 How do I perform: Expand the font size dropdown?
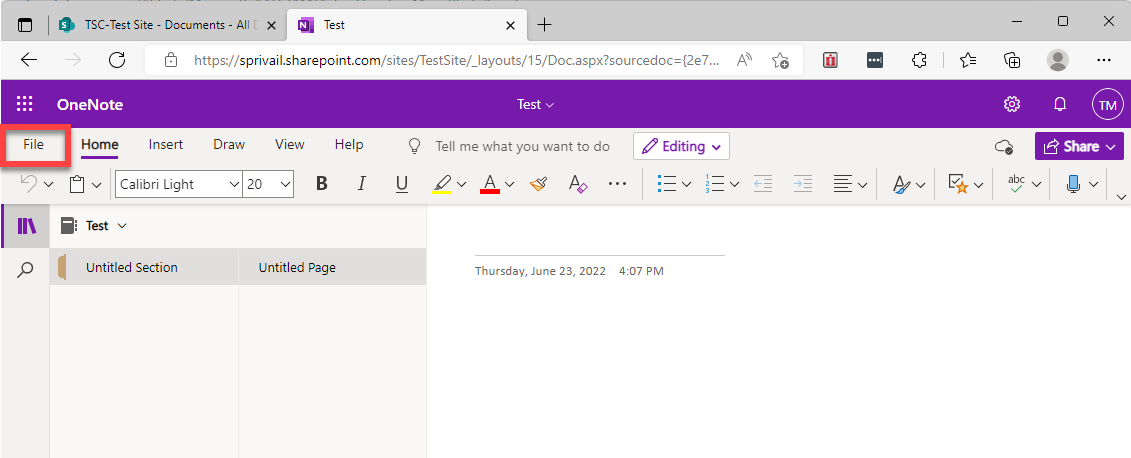286,184
